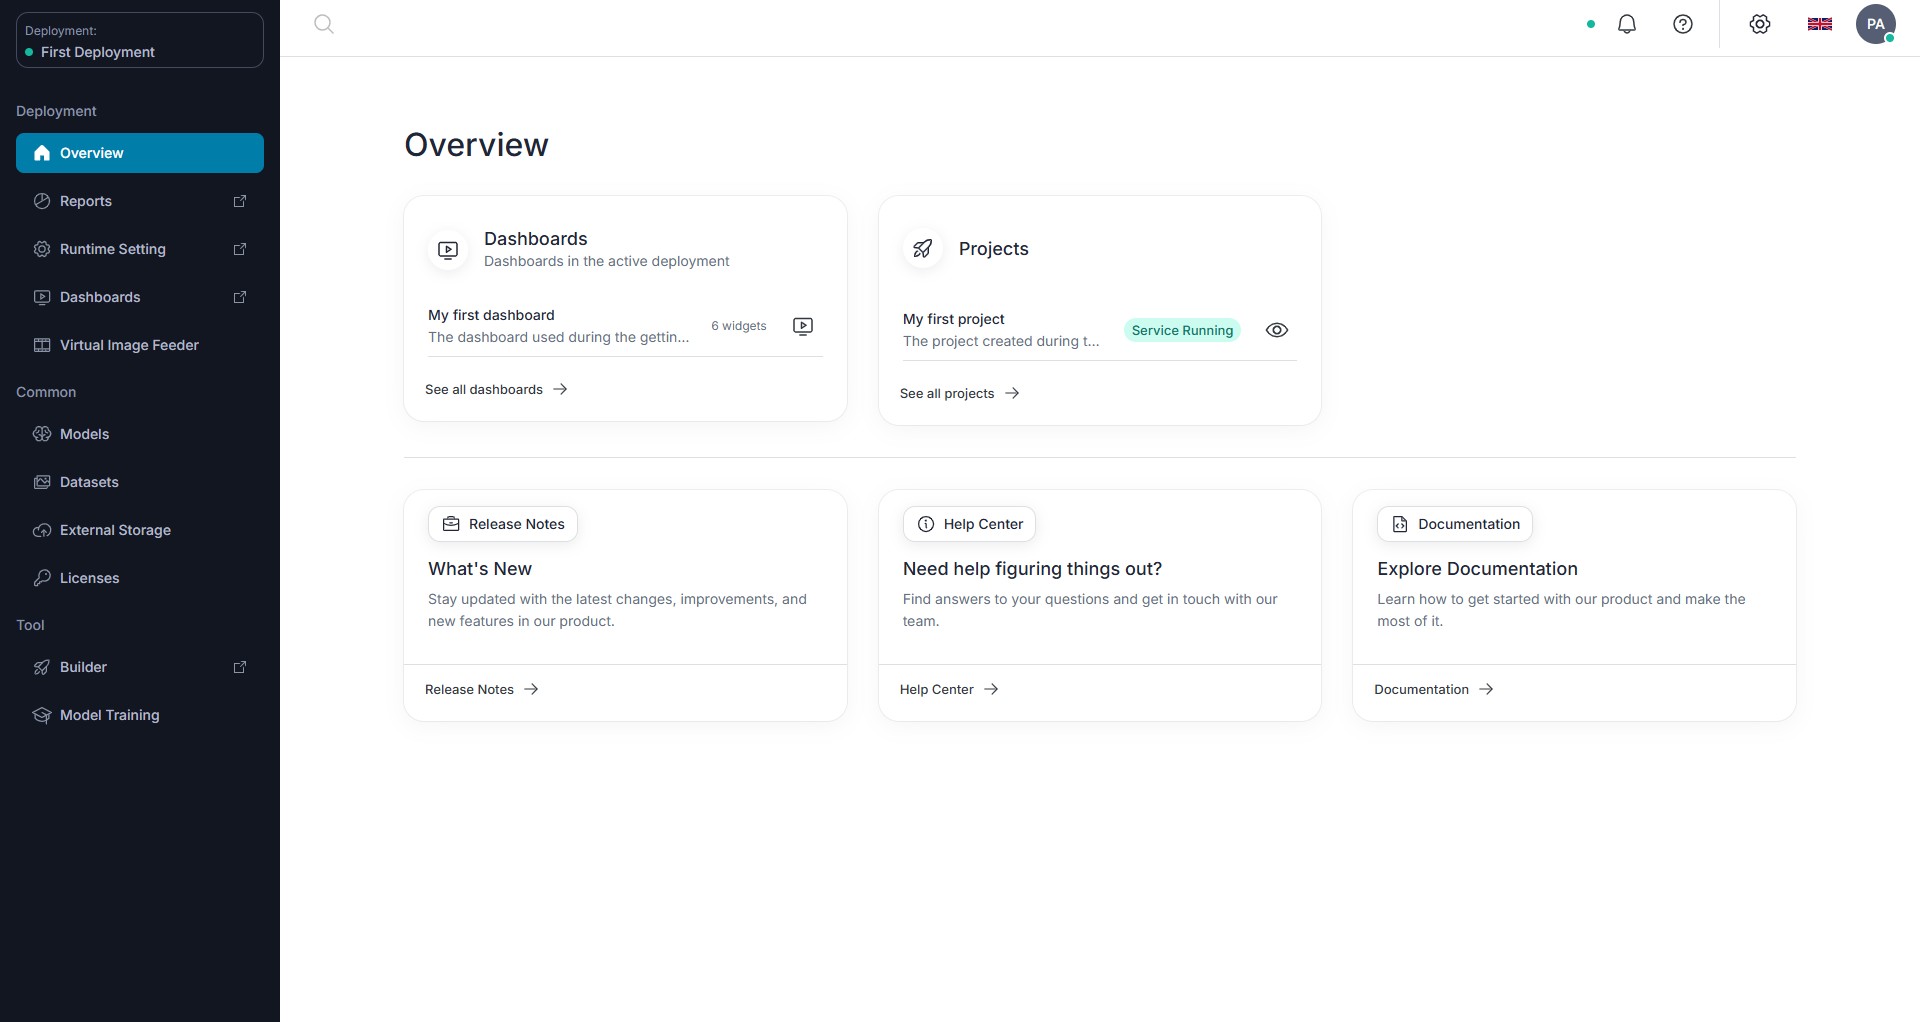
Task: Open Datasets from sidebar
Action: click(x=140, y=482)
